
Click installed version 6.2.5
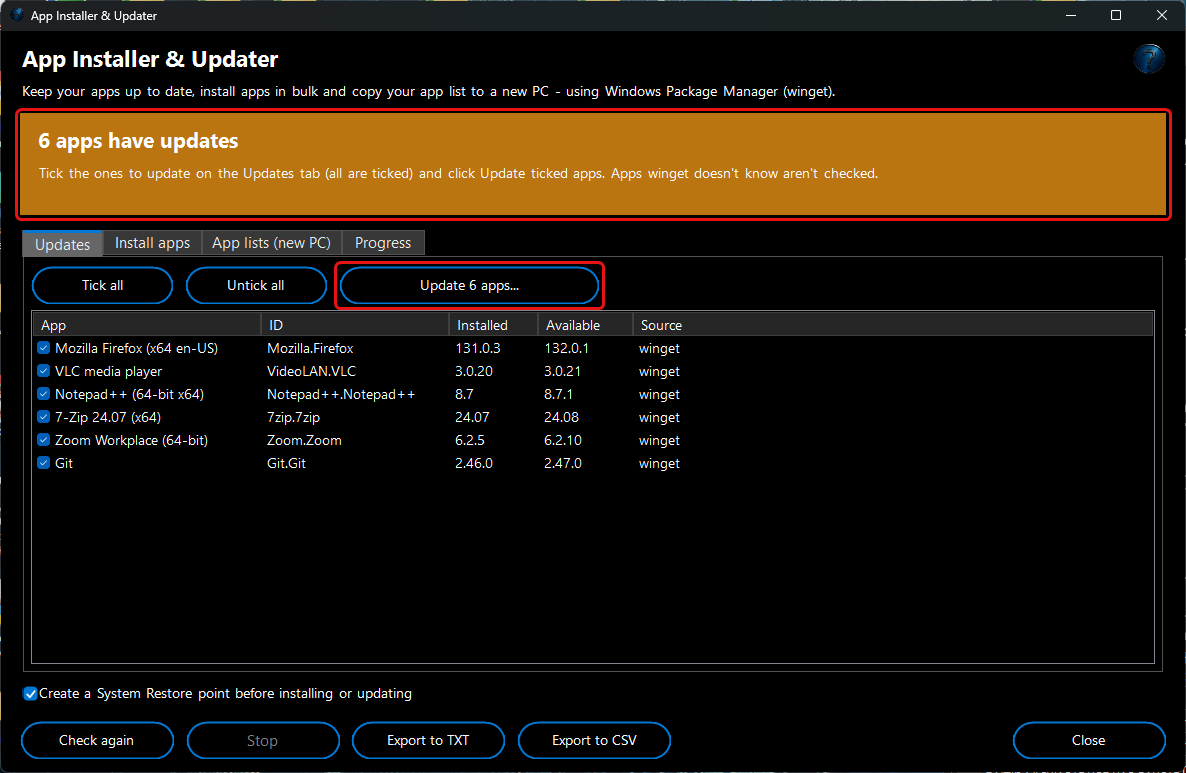pos(470,440)
